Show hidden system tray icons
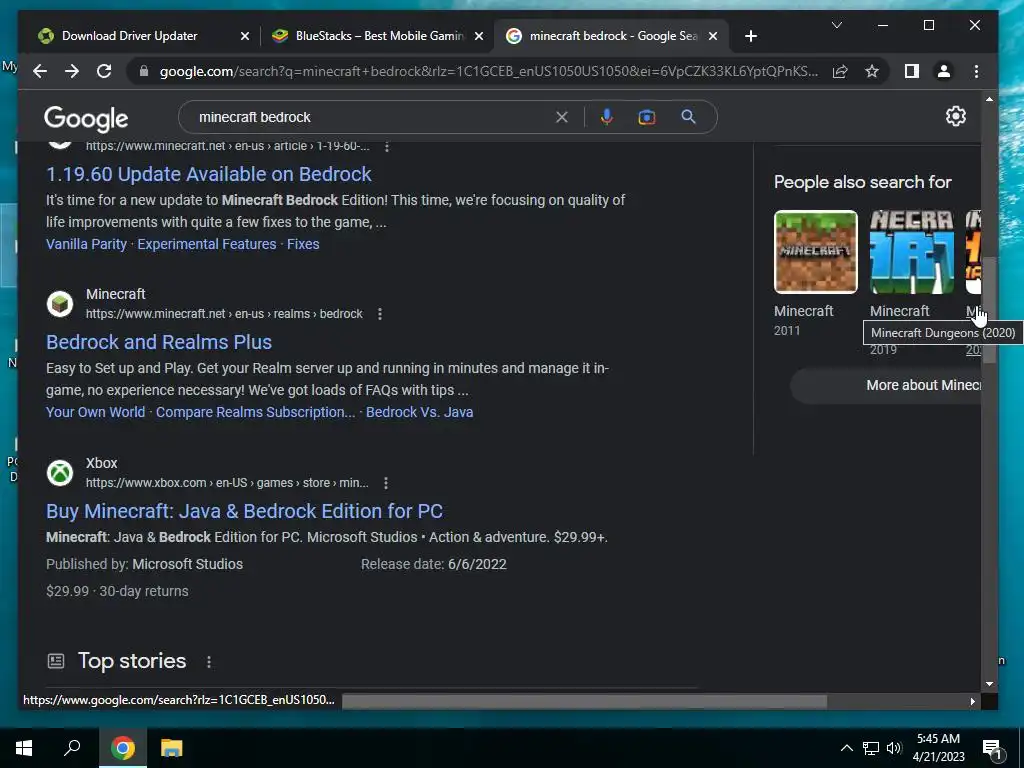Image resolution: width=1024 pixels, height=768 pixels. tap(846, 748)
